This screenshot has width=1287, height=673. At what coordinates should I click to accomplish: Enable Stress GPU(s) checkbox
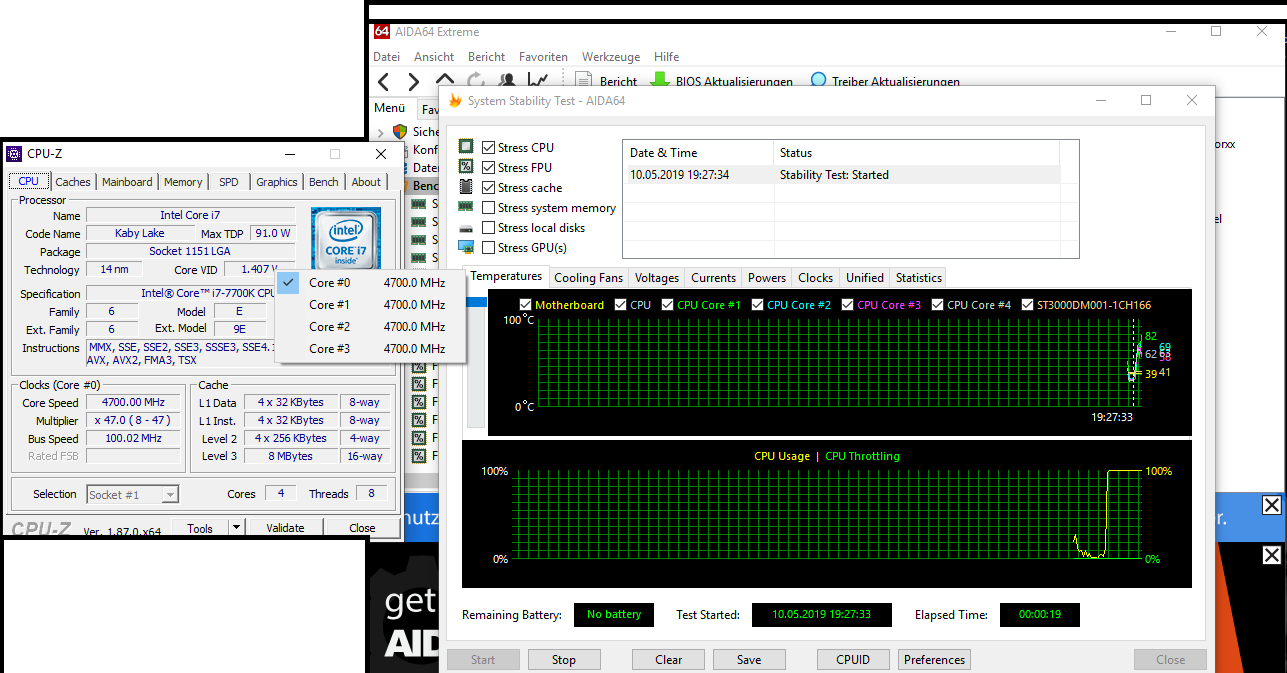(488, 248)
